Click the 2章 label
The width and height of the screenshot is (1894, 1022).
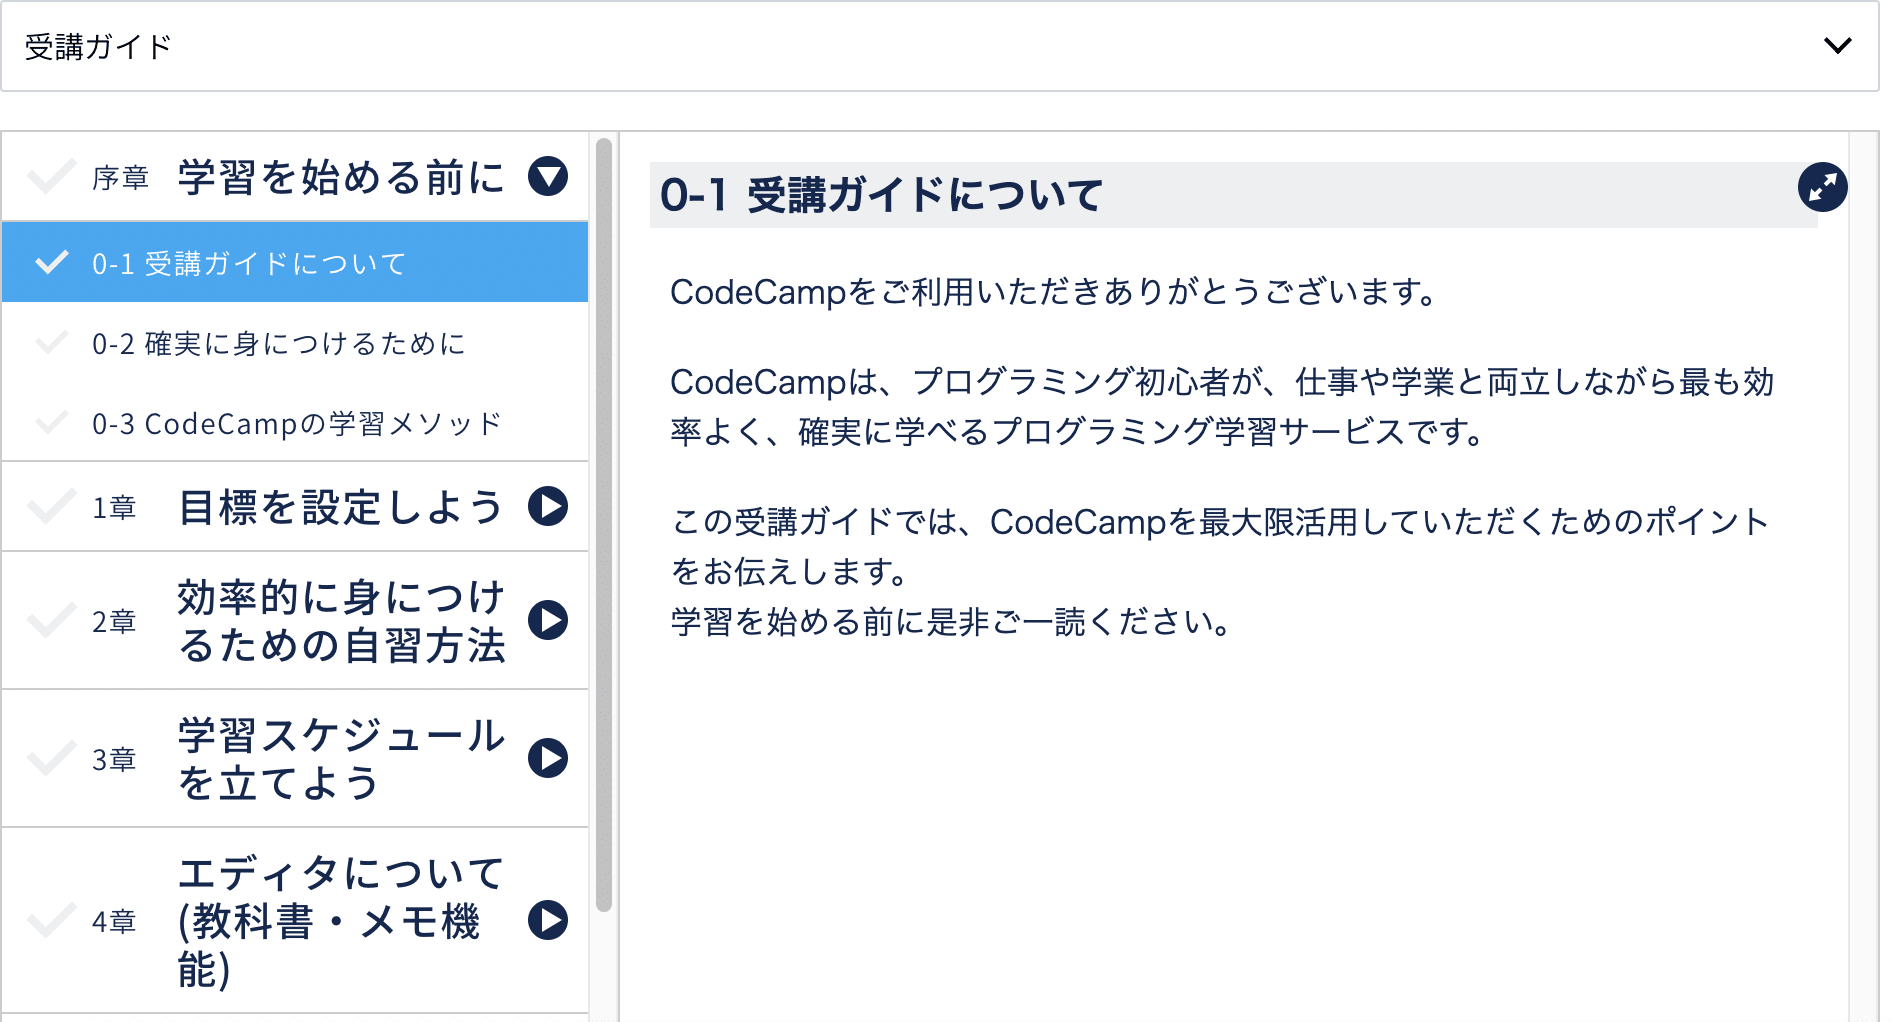pyautogui.click(x=114, y=621)
